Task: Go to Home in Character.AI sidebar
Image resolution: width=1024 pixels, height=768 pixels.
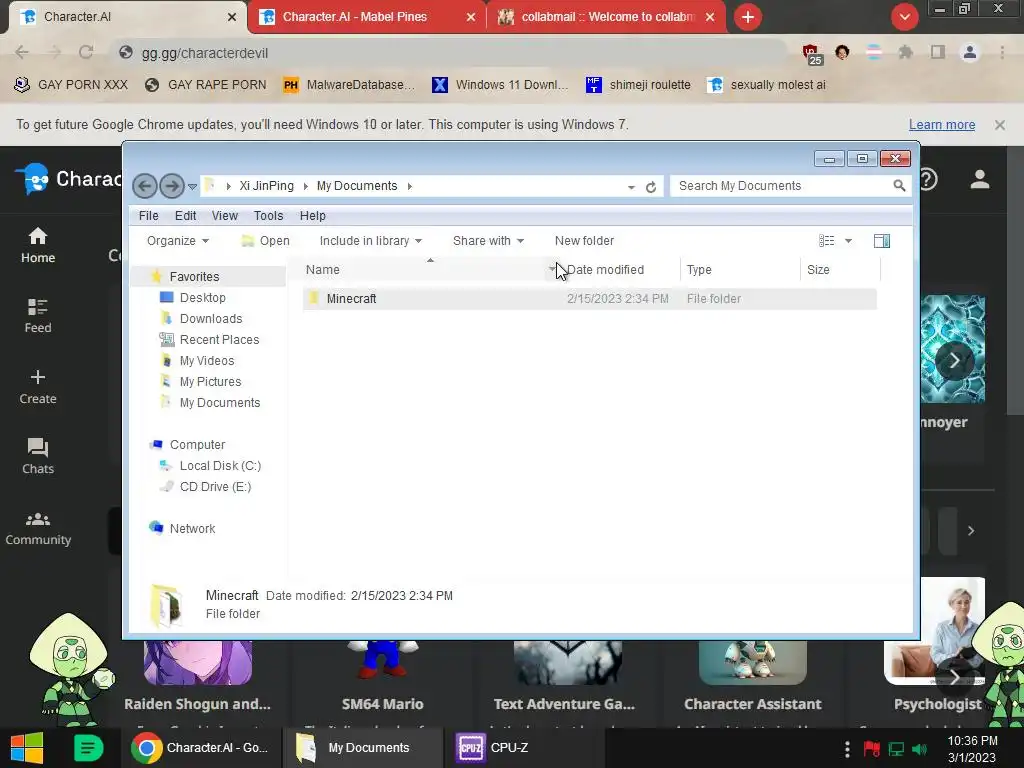Action: pyautogui.click(x=38, y=246)
